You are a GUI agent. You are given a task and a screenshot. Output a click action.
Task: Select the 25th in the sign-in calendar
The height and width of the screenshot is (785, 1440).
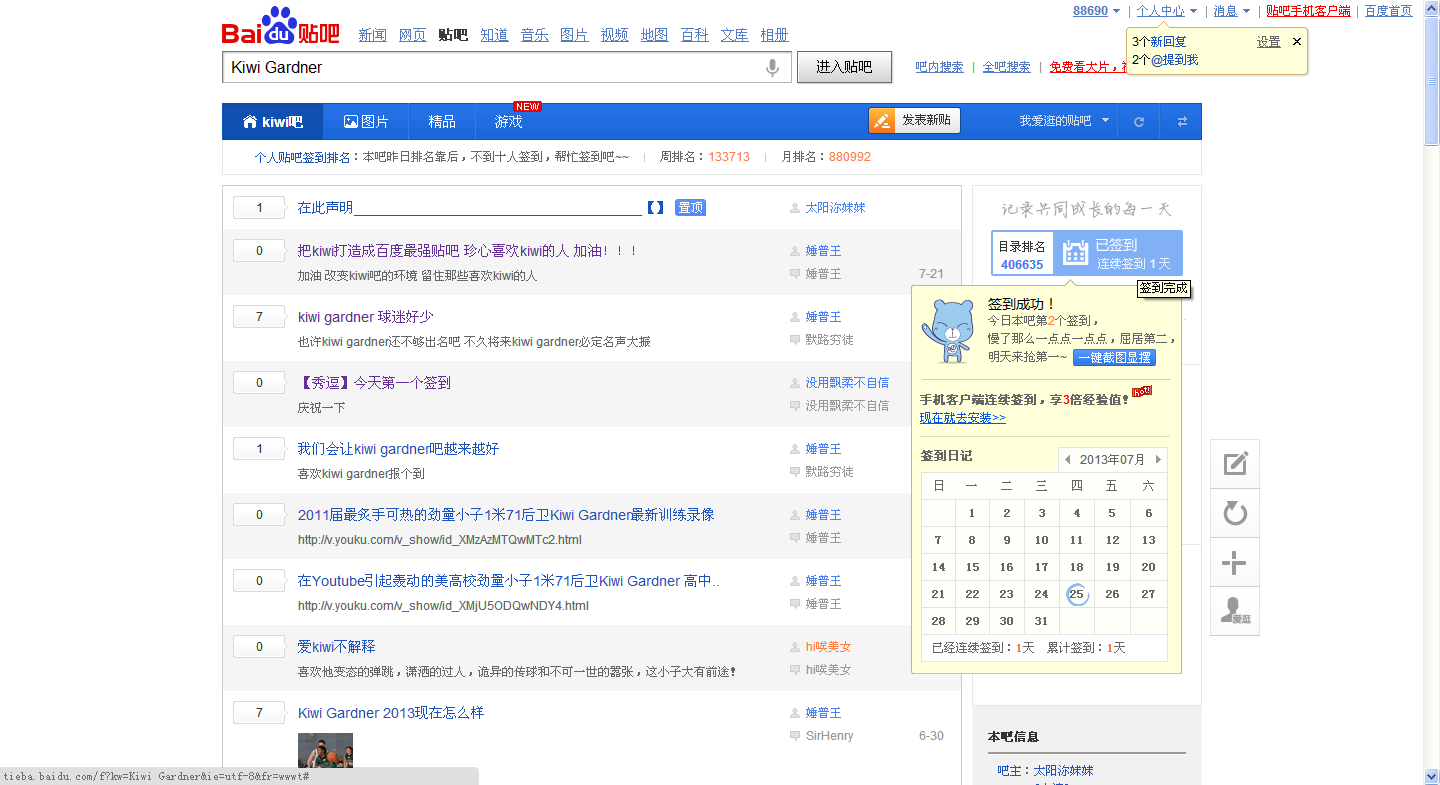1076,594
